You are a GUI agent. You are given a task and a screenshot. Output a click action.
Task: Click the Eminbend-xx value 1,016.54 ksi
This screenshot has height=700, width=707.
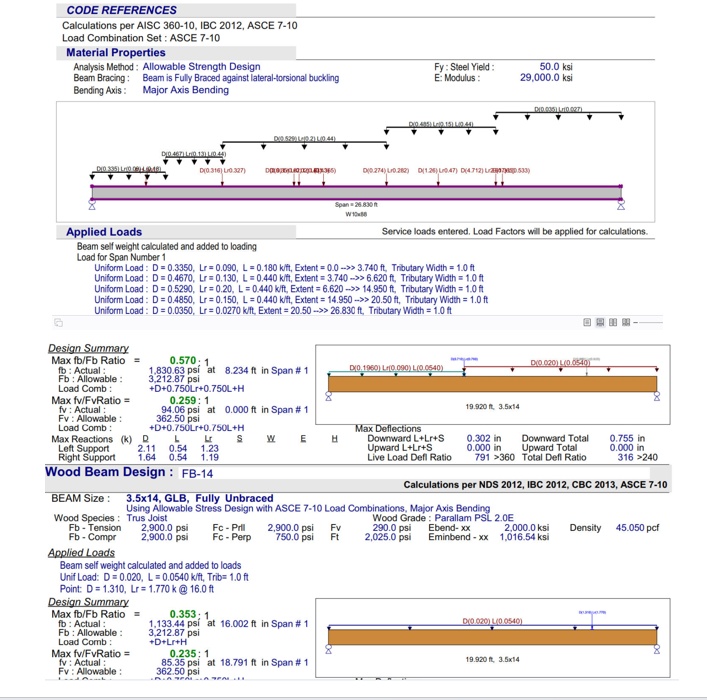point(524,537)
